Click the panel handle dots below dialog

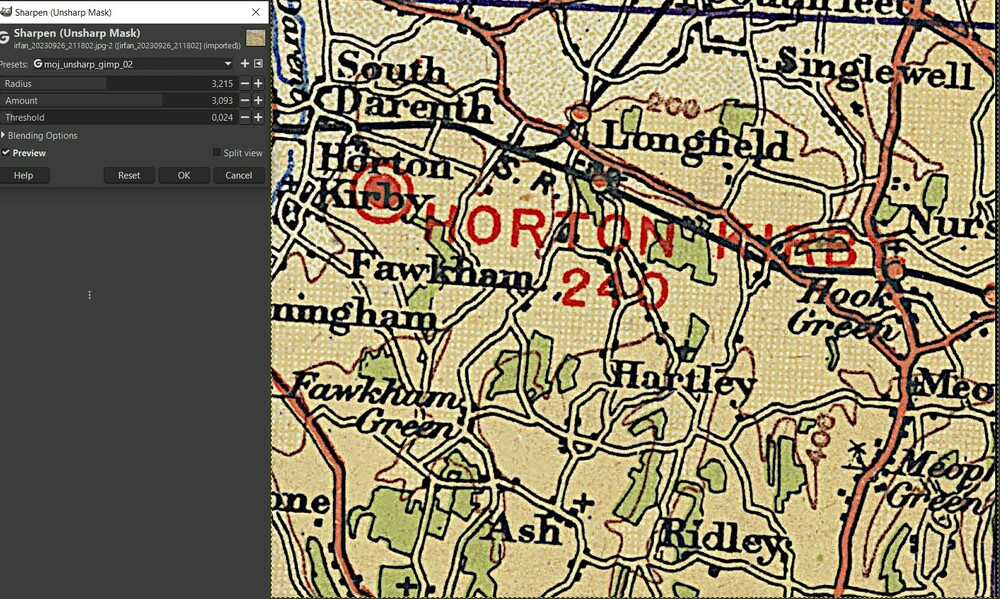[x=89, y=295]
